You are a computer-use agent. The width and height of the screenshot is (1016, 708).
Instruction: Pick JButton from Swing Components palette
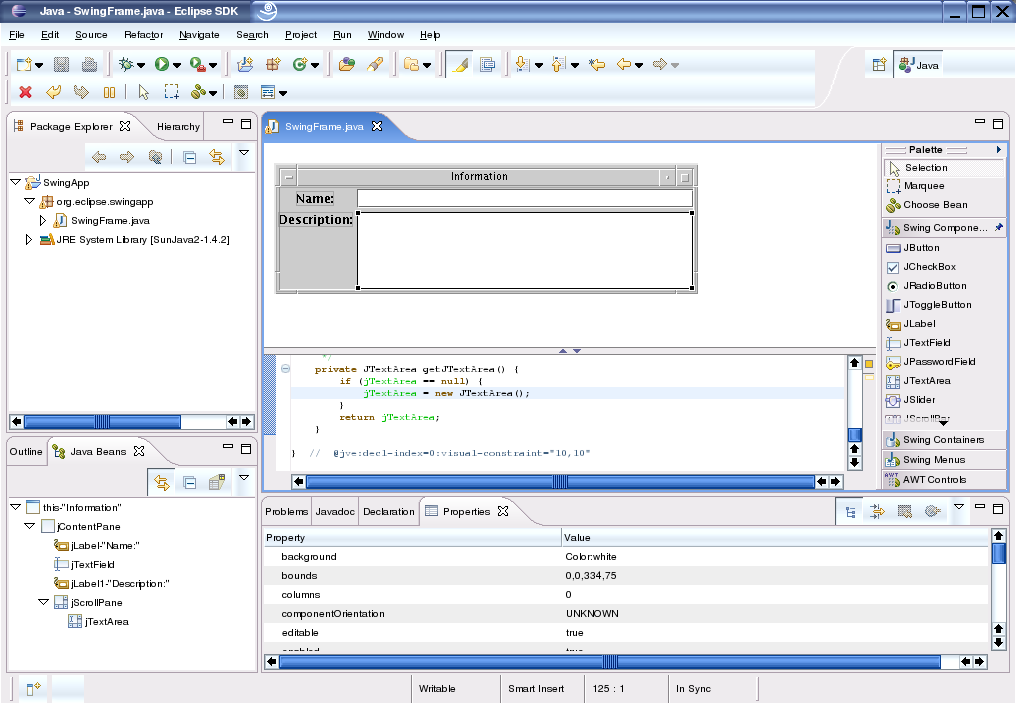point(921,248)
